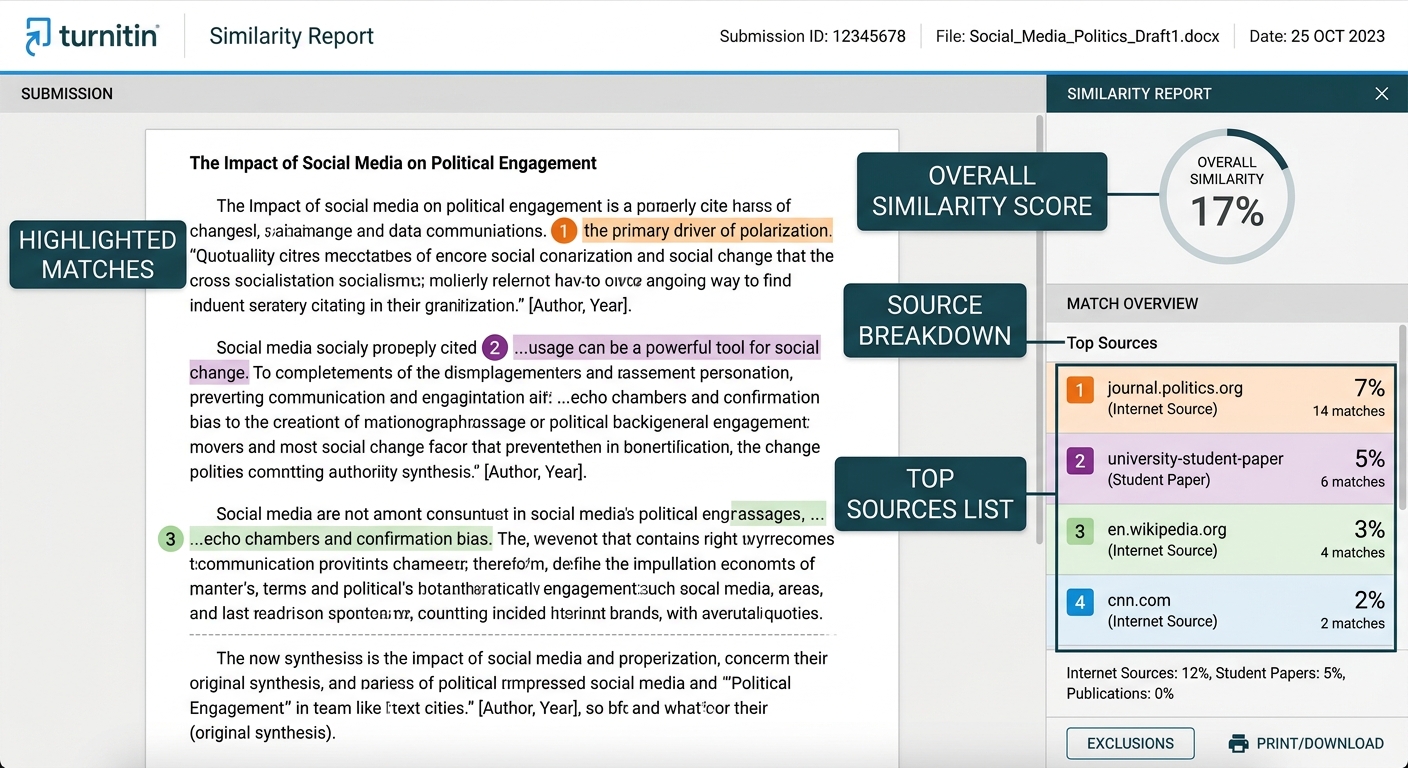The image size is (1408, 768).
Task: Select the purple source badge for university-student-paper
Action: (1080, 460)
